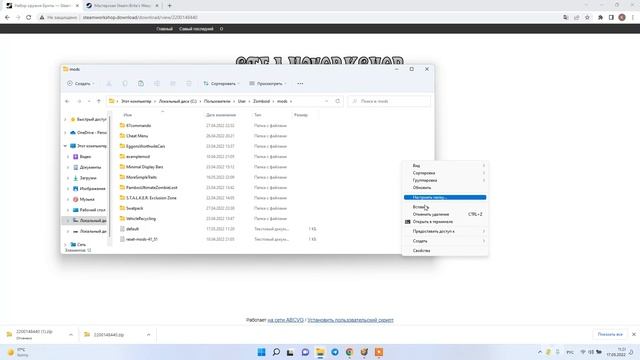Open taskbar Search magnifier icon
The width and height of the screenshot is (640, 360).
click(x=276, y=352)
